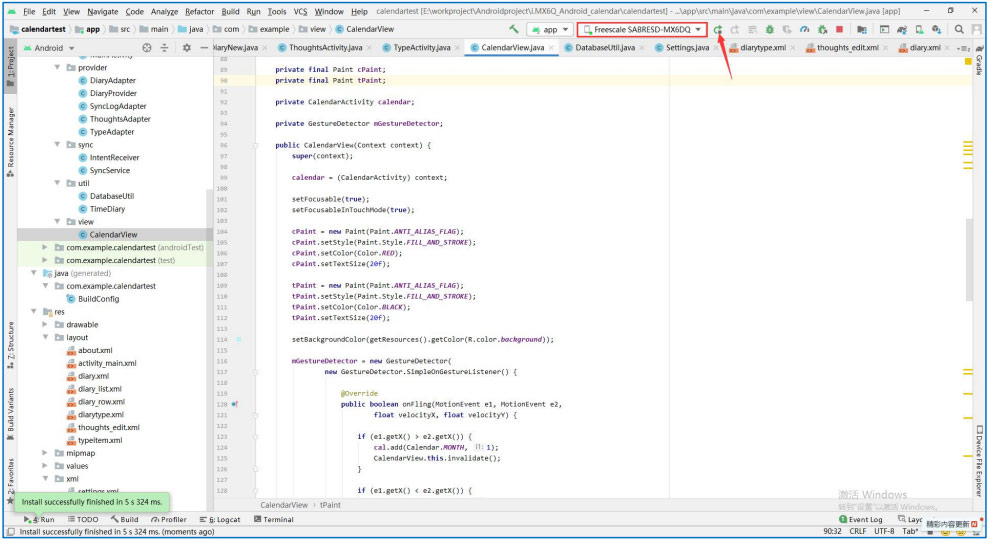
Task: Collapse the util folder
Action: pos(57,183)
